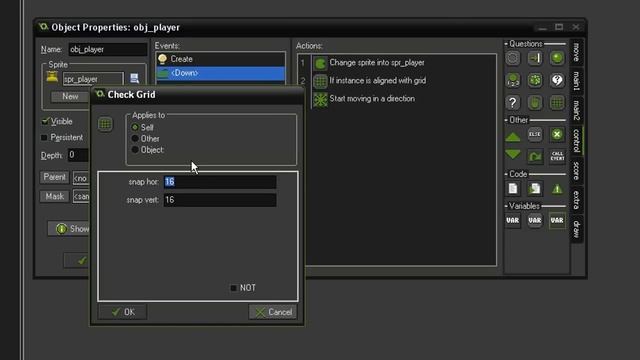Select the Self radio button

pyautogui.click(x=135, y=128)
